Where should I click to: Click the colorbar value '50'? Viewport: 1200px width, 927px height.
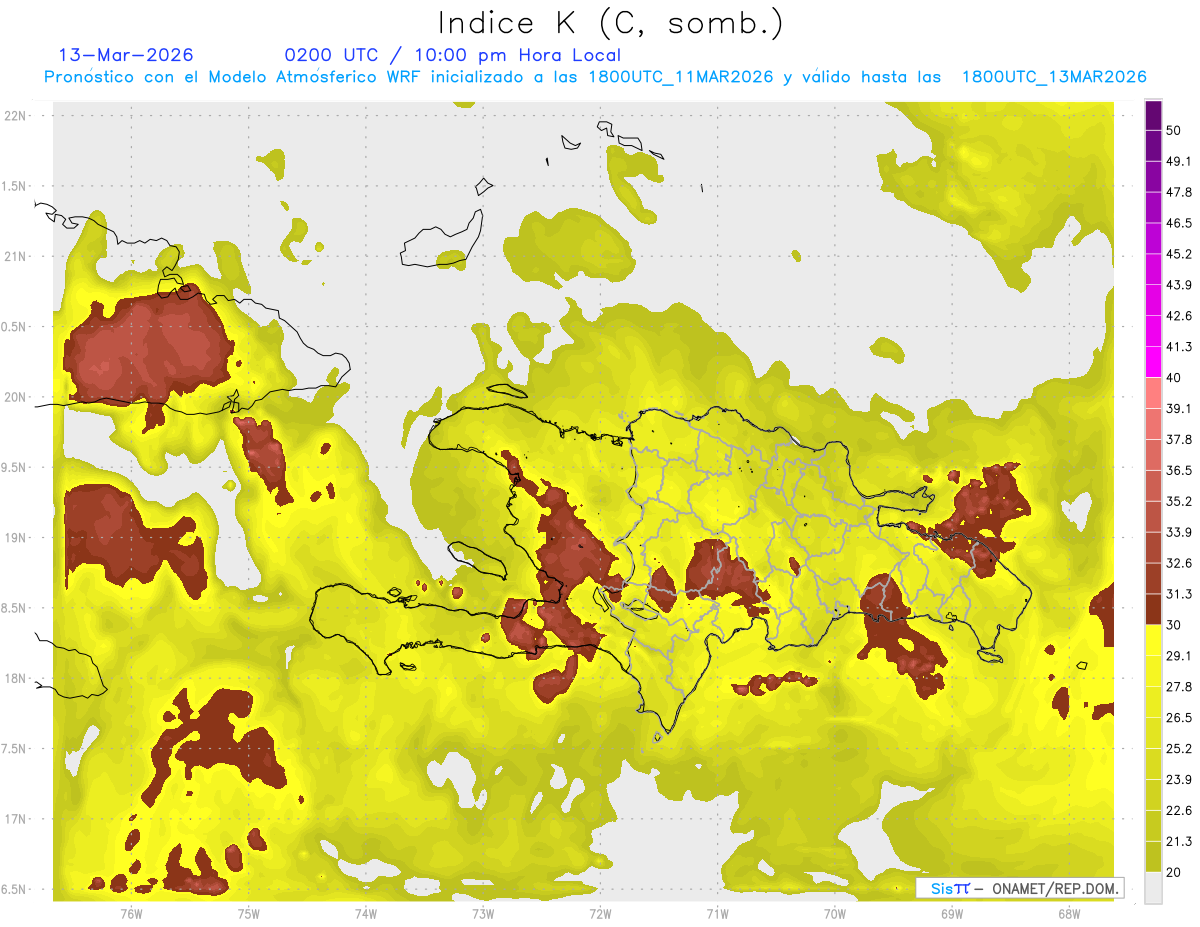(1174, 130)
